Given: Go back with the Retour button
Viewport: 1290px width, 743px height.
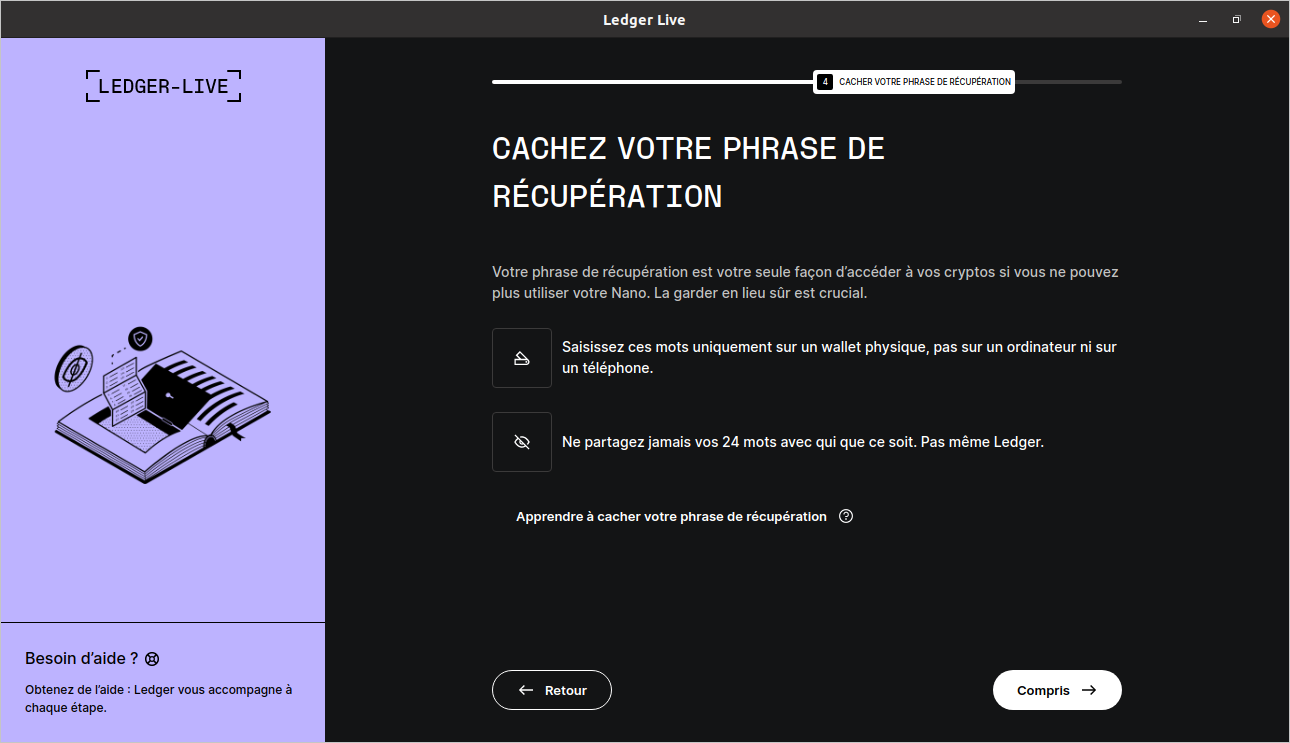Looking at the screenshot, I should [551, 690].
